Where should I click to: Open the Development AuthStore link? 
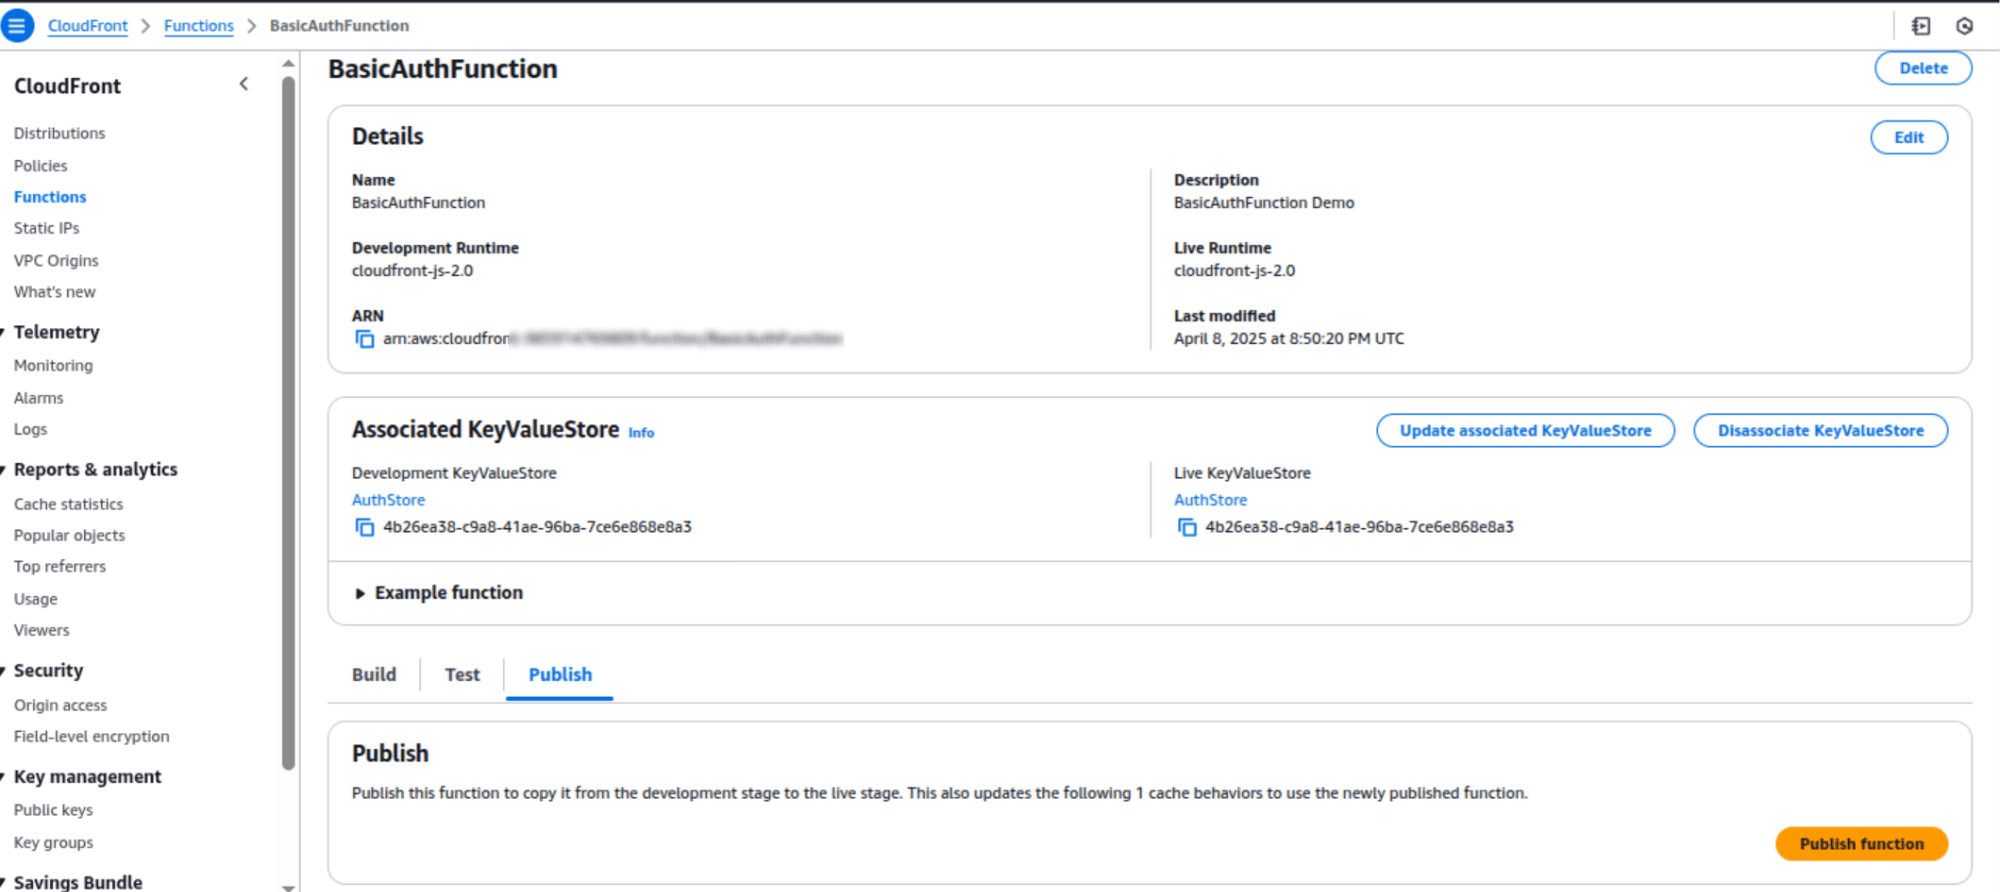(x=388, y=500)
